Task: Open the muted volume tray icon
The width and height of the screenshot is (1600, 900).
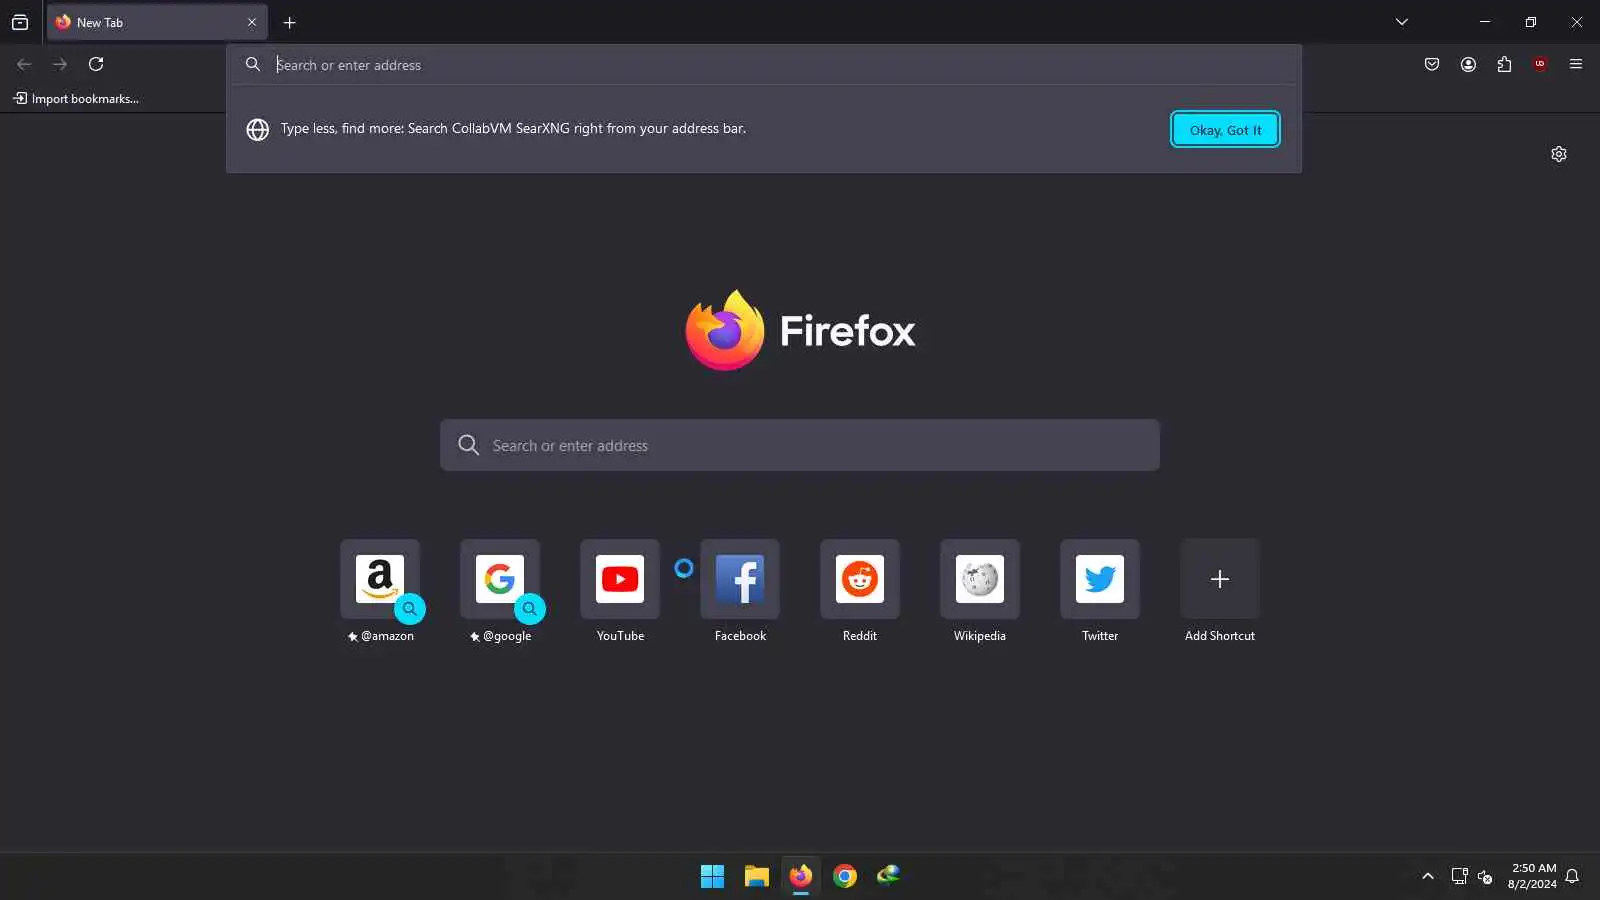Action: [1485, 877]
